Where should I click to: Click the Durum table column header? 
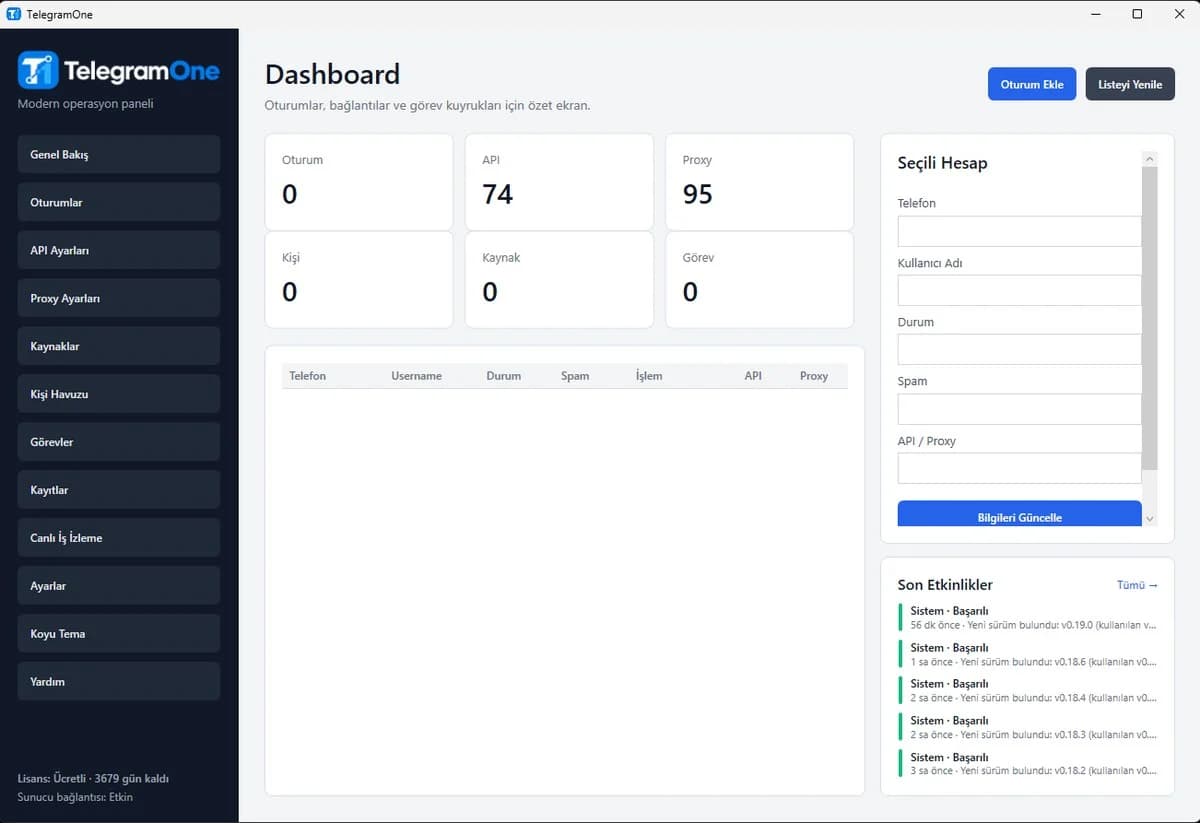coord(503,376)
